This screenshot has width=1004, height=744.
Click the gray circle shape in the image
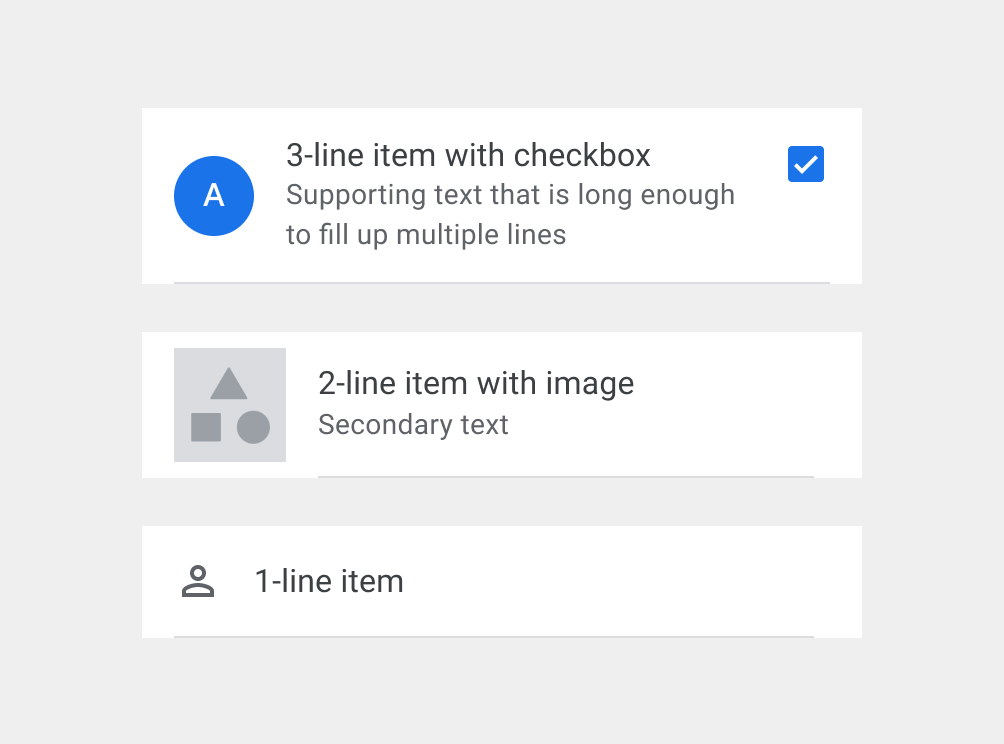pos(253,427)
